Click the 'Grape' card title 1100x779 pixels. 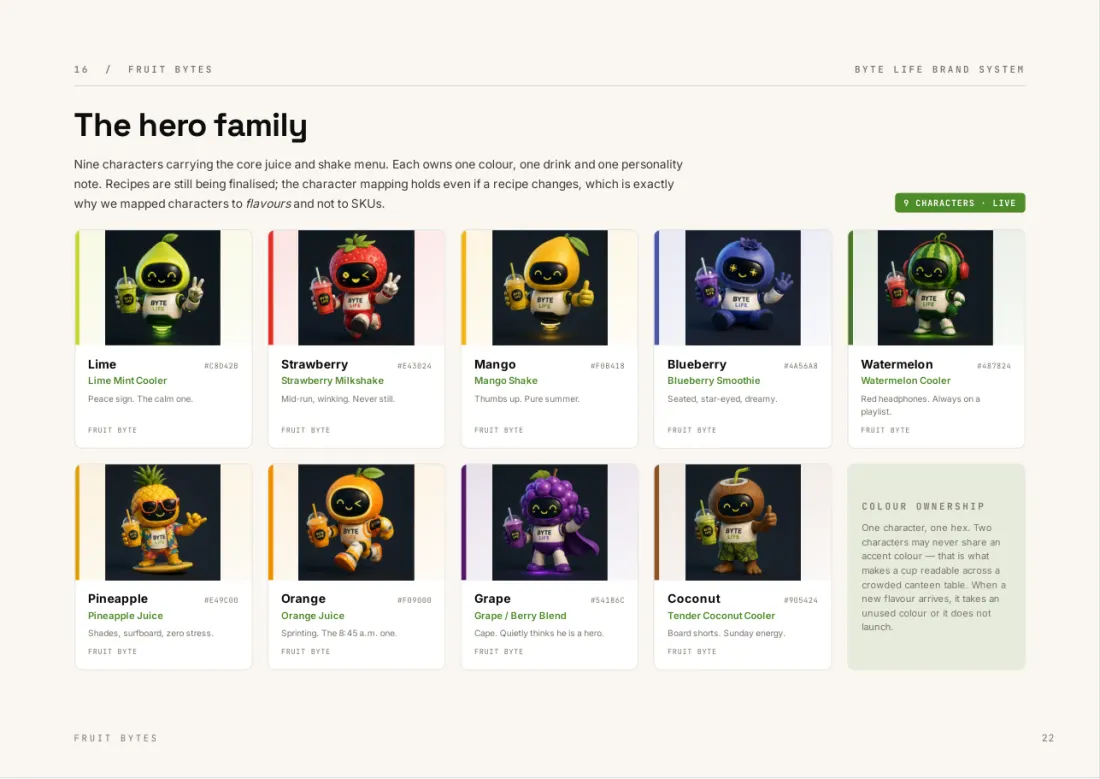click(492, 599)
